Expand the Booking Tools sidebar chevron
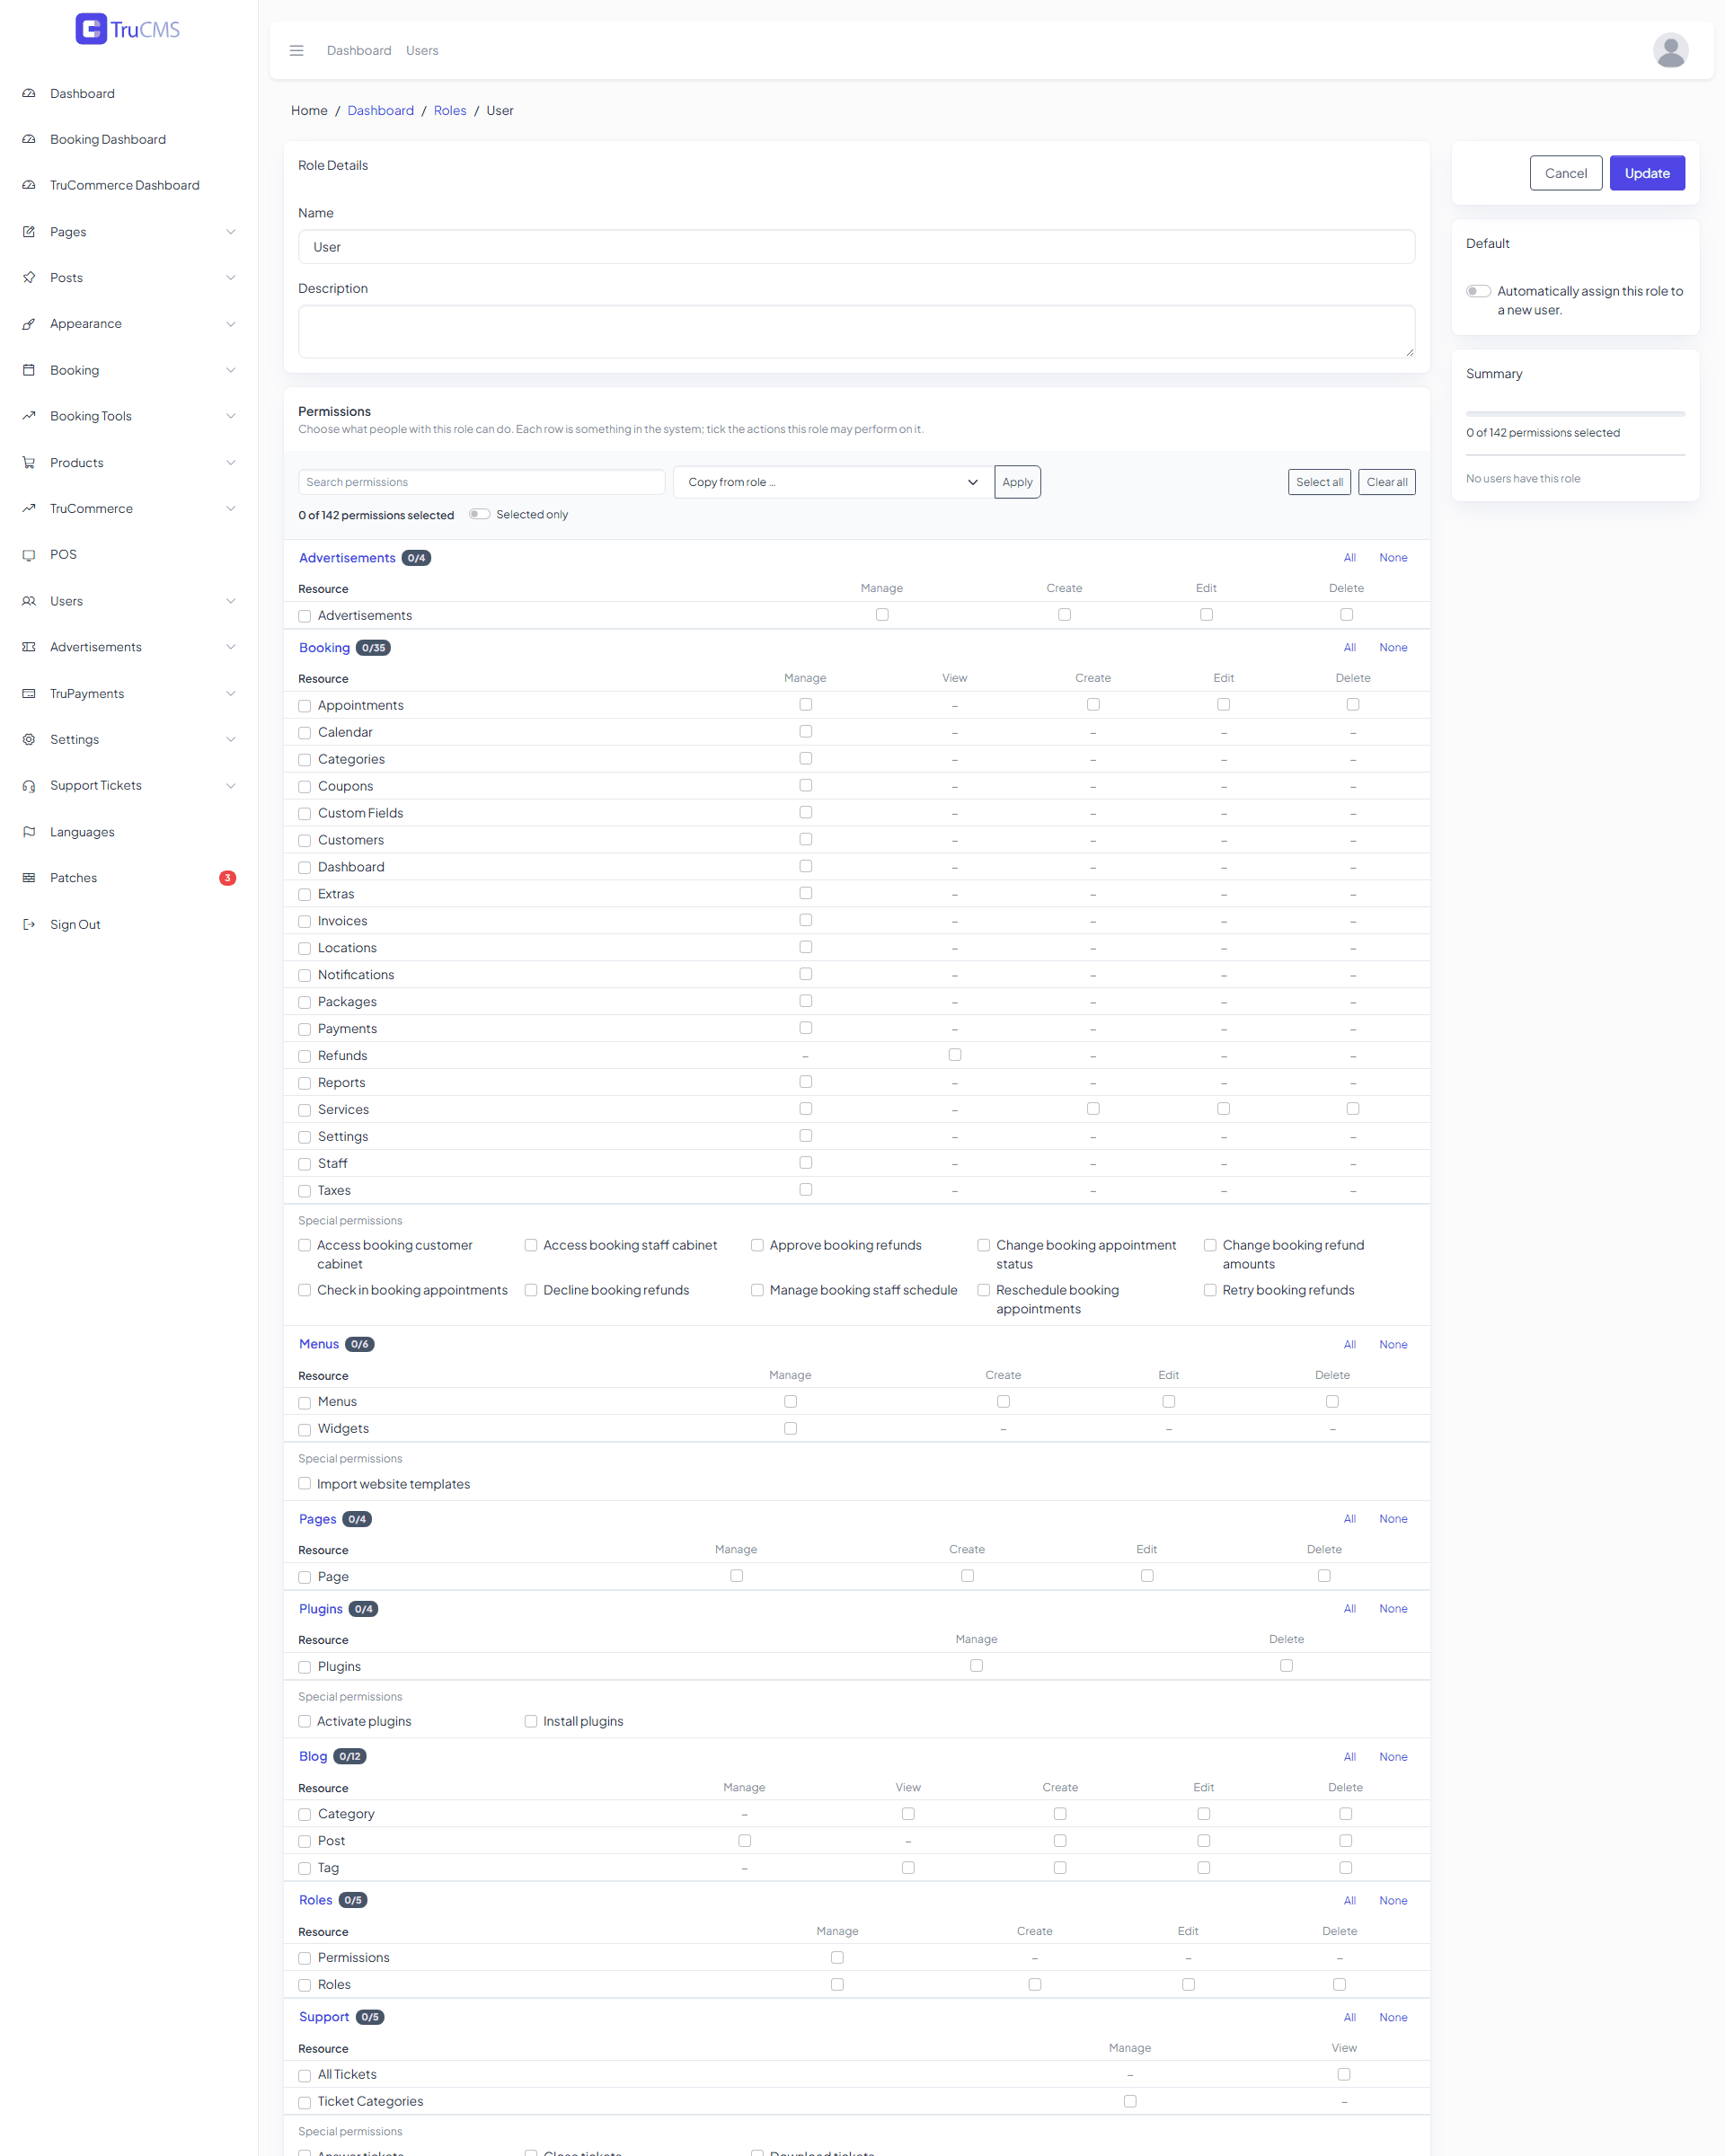1725x2156 pixels. coord(231,416)
